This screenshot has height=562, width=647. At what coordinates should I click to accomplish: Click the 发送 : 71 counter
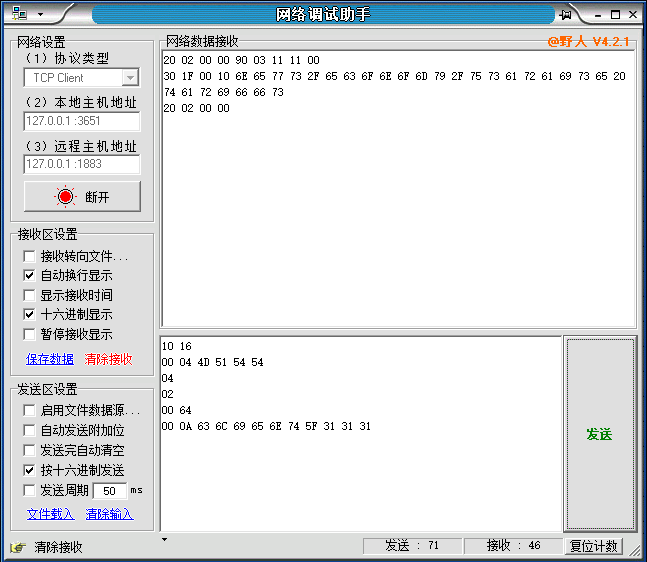(412, 546)
